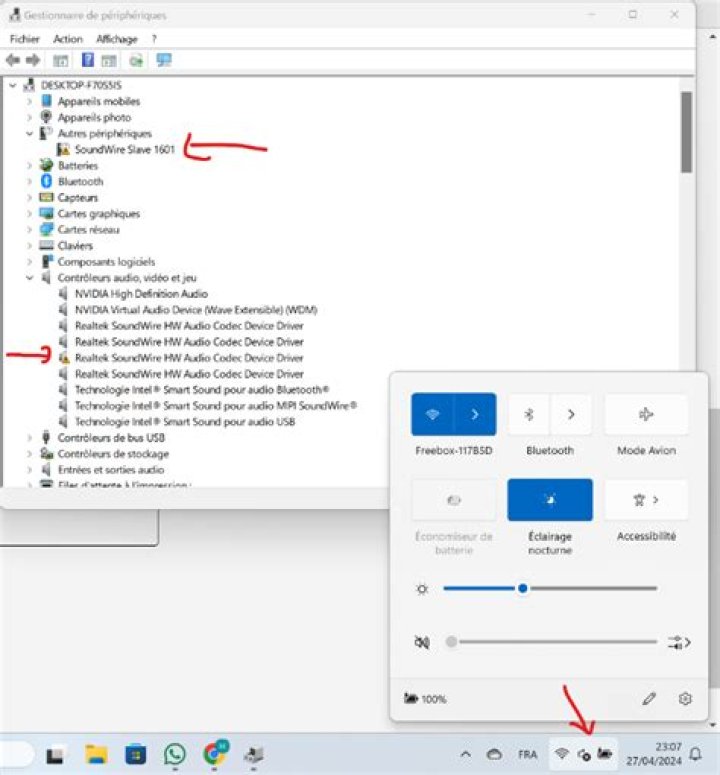Collapse Contrôleurs audio, vidéo et jeu node

30,278
